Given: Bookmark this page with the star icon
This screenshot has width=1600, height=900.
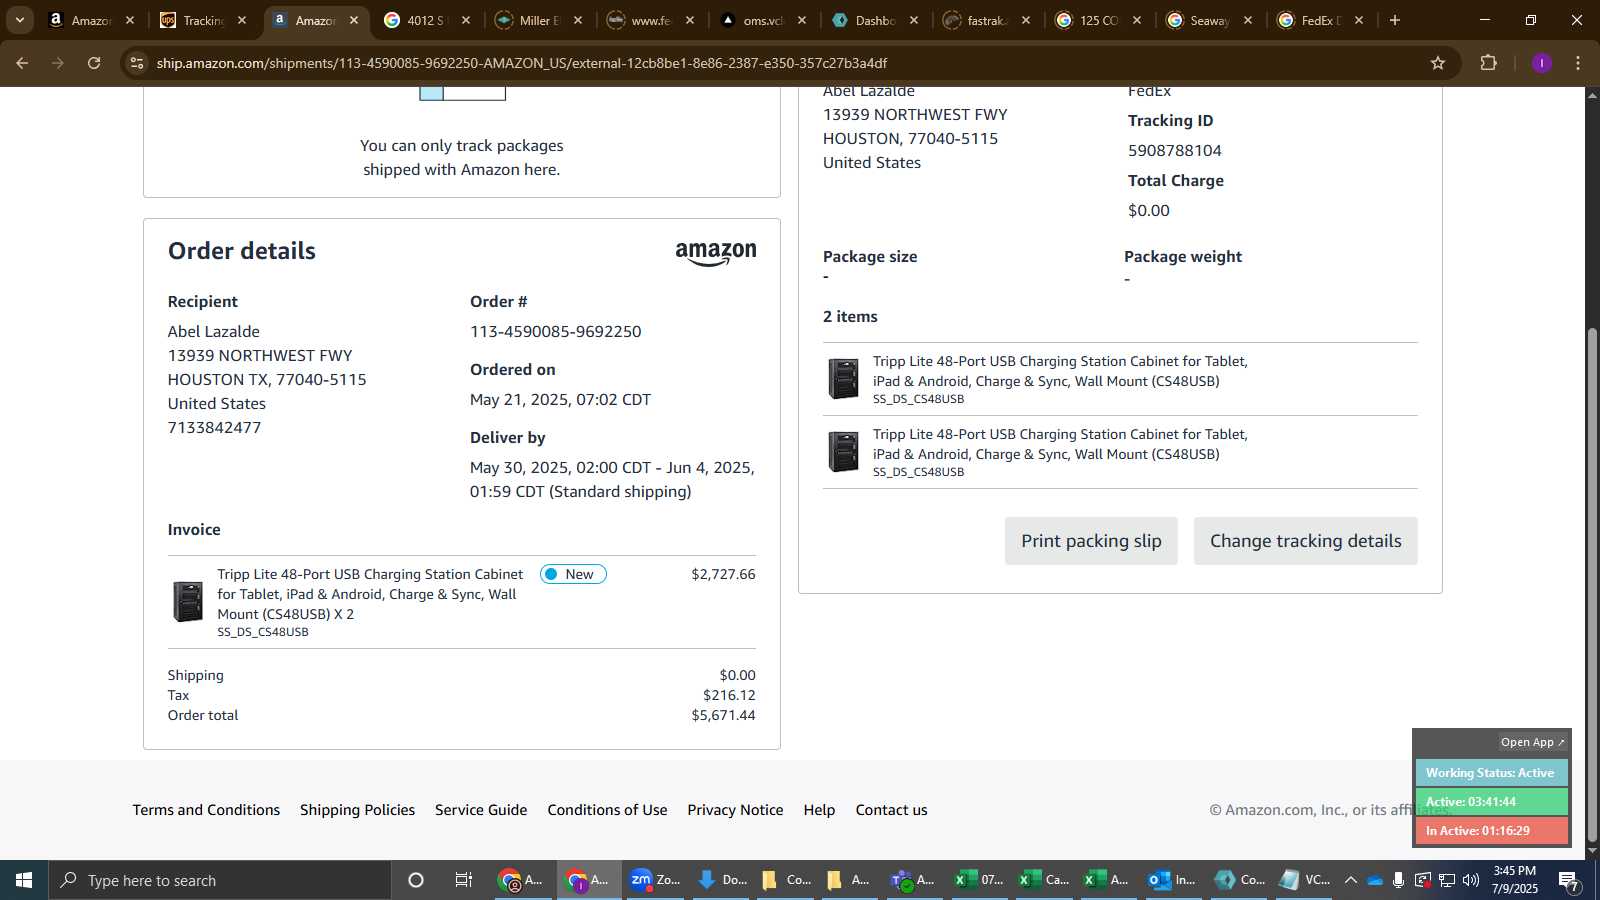Looking at the screenshot, I should tap(1438, 63).
